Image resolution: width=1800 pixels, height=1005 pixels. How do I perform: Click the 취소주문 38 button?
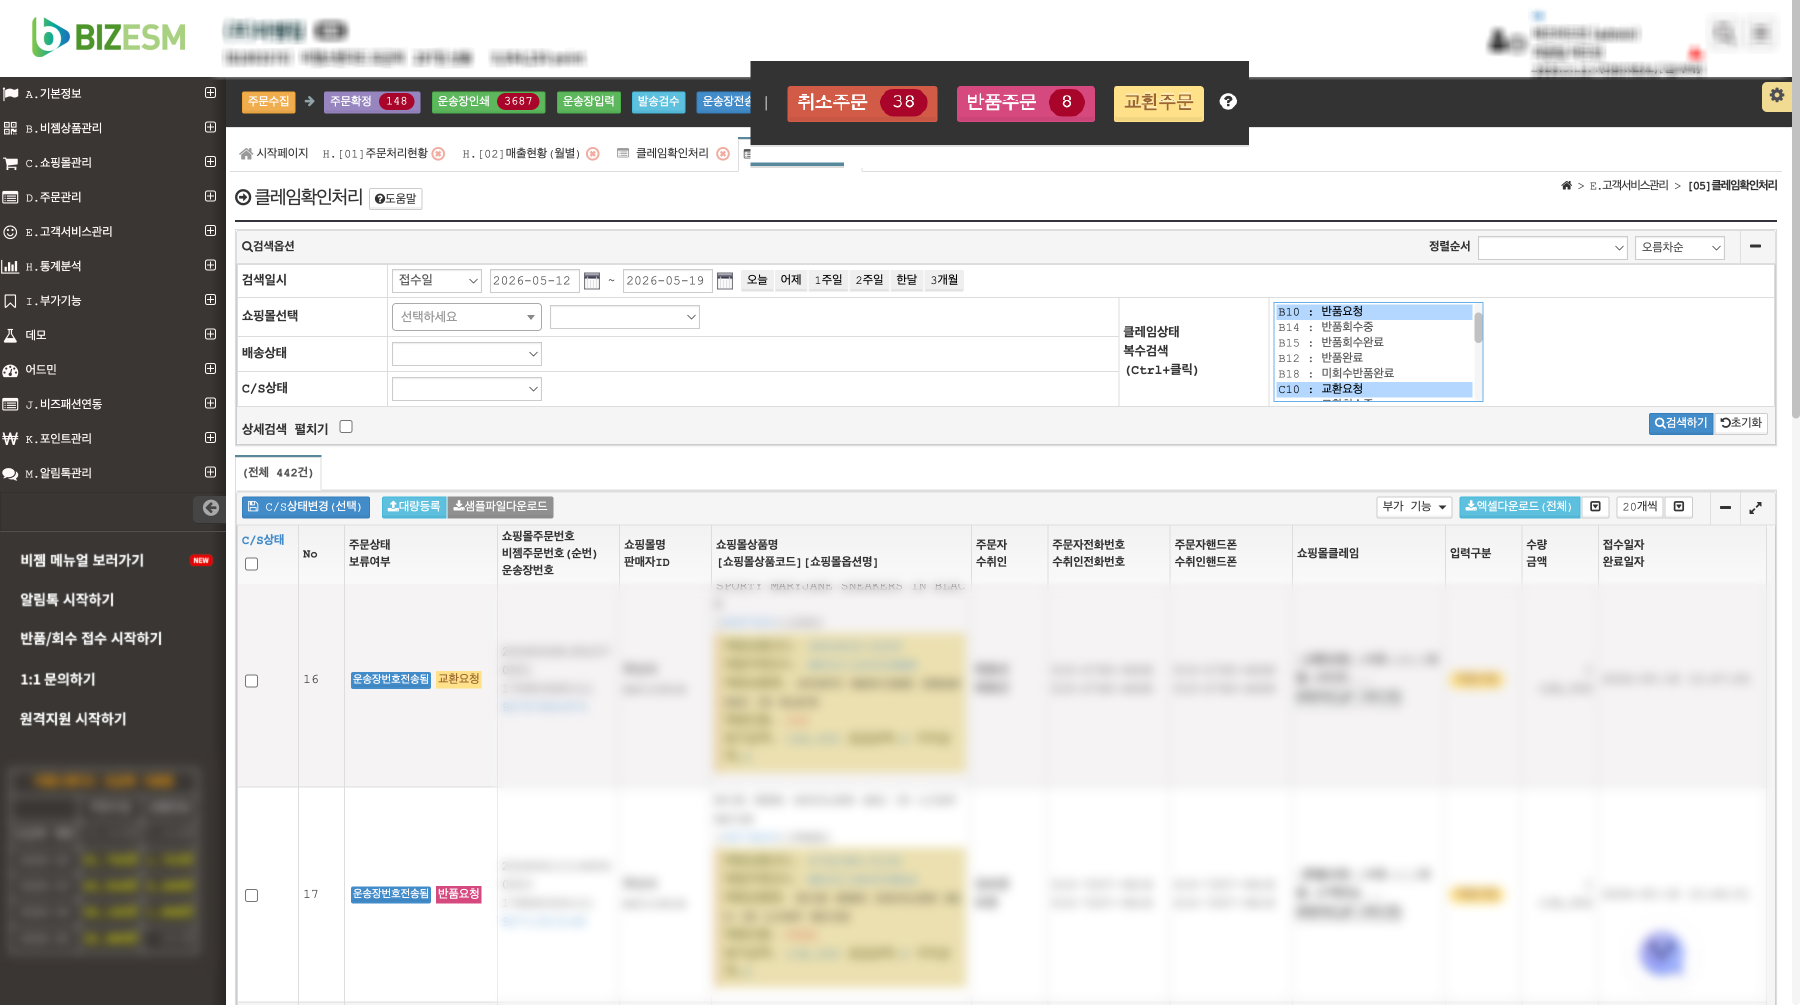862,102
